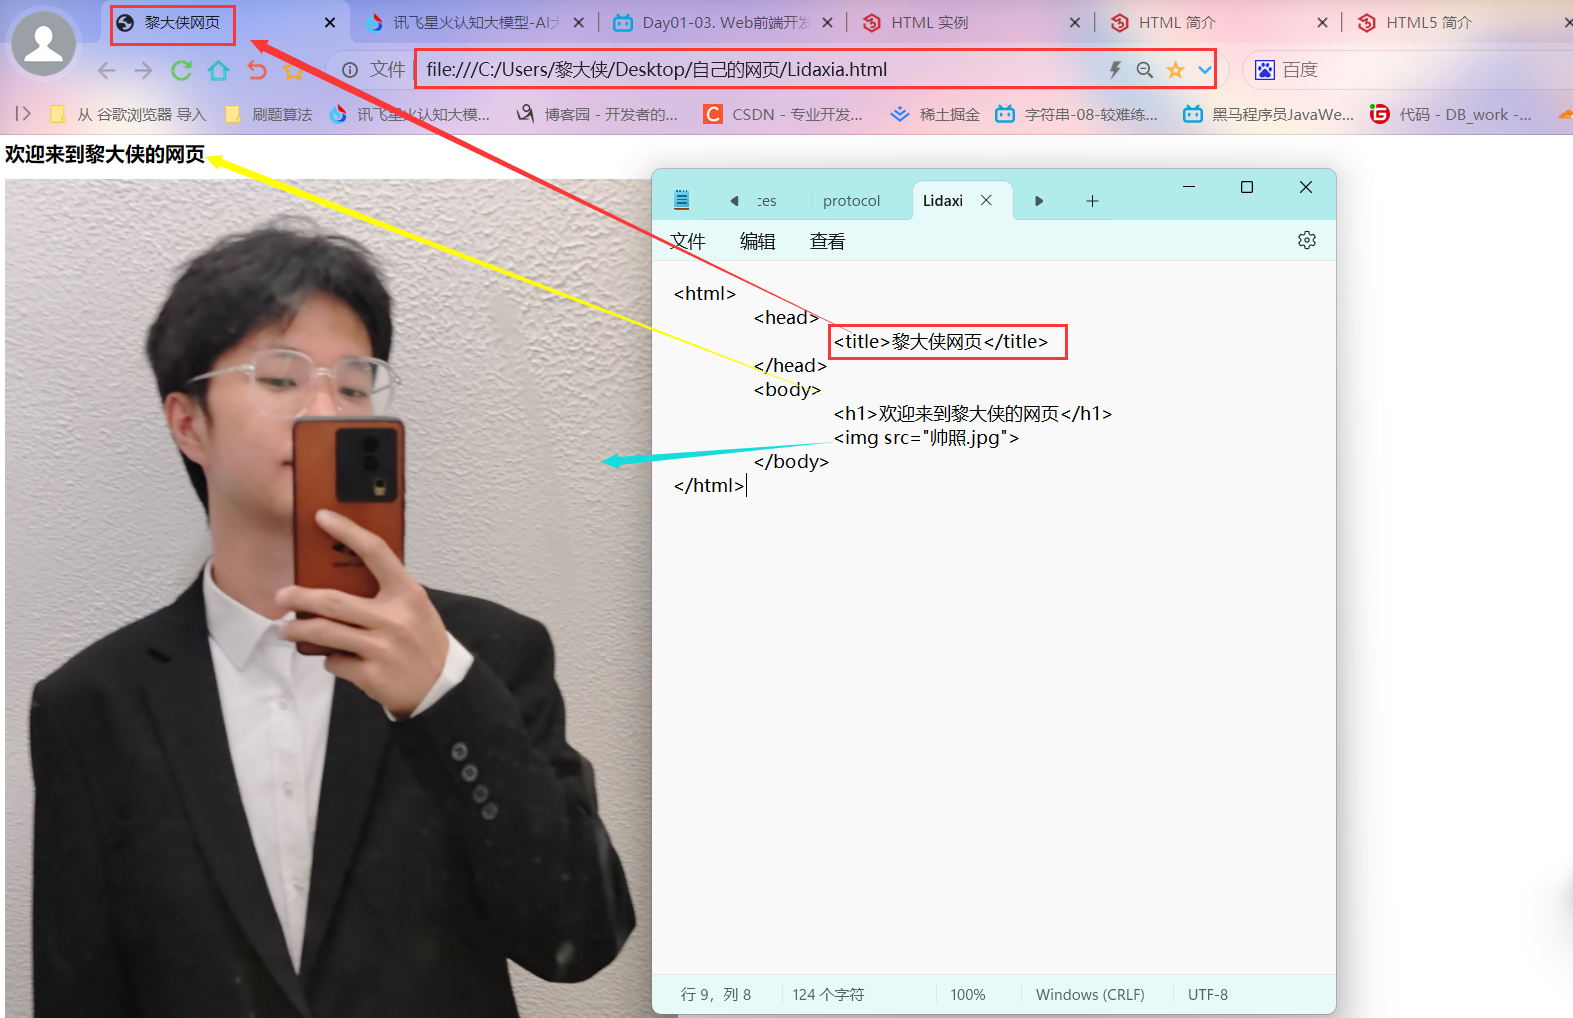Click the site info icon before 文件
1573x1018 pixels.
tap(350, 70)
